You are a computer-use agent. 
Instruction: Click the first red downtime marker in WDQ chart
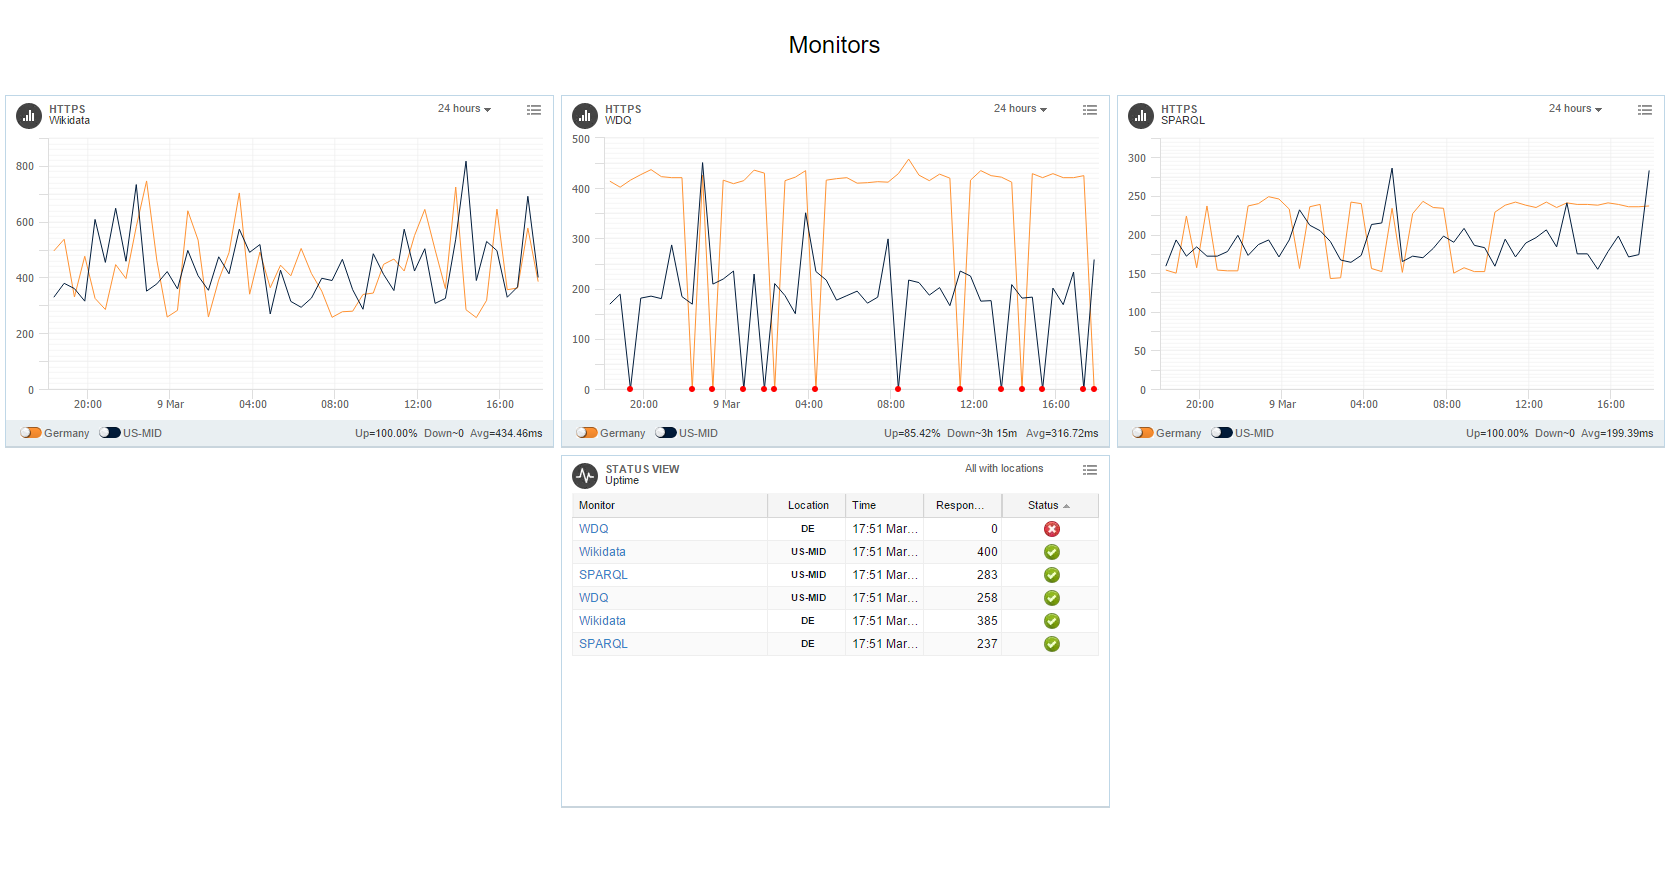(x=630, y=389)
